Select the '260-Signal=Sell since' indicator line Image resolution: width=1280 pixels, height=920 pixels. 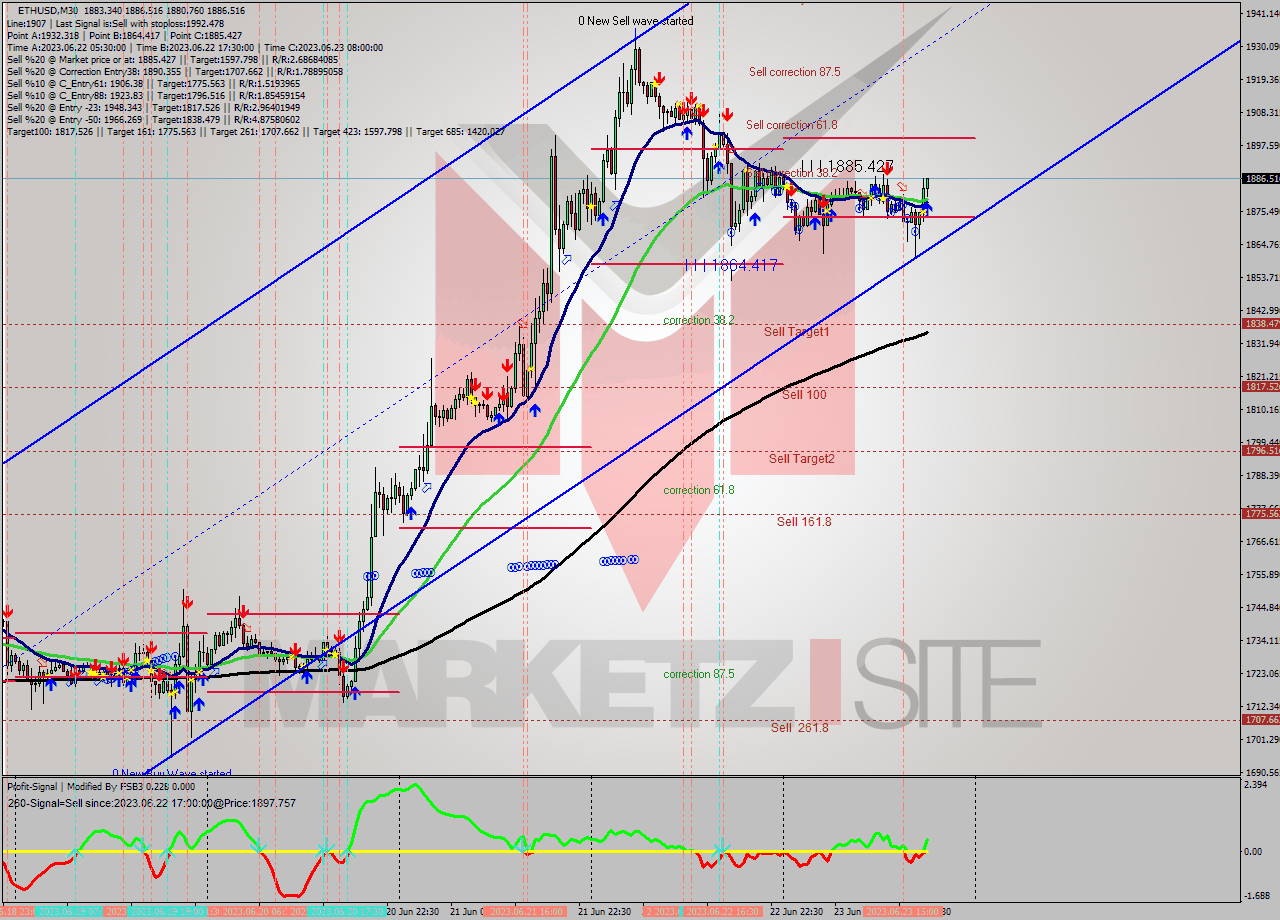tap(151, 803)
